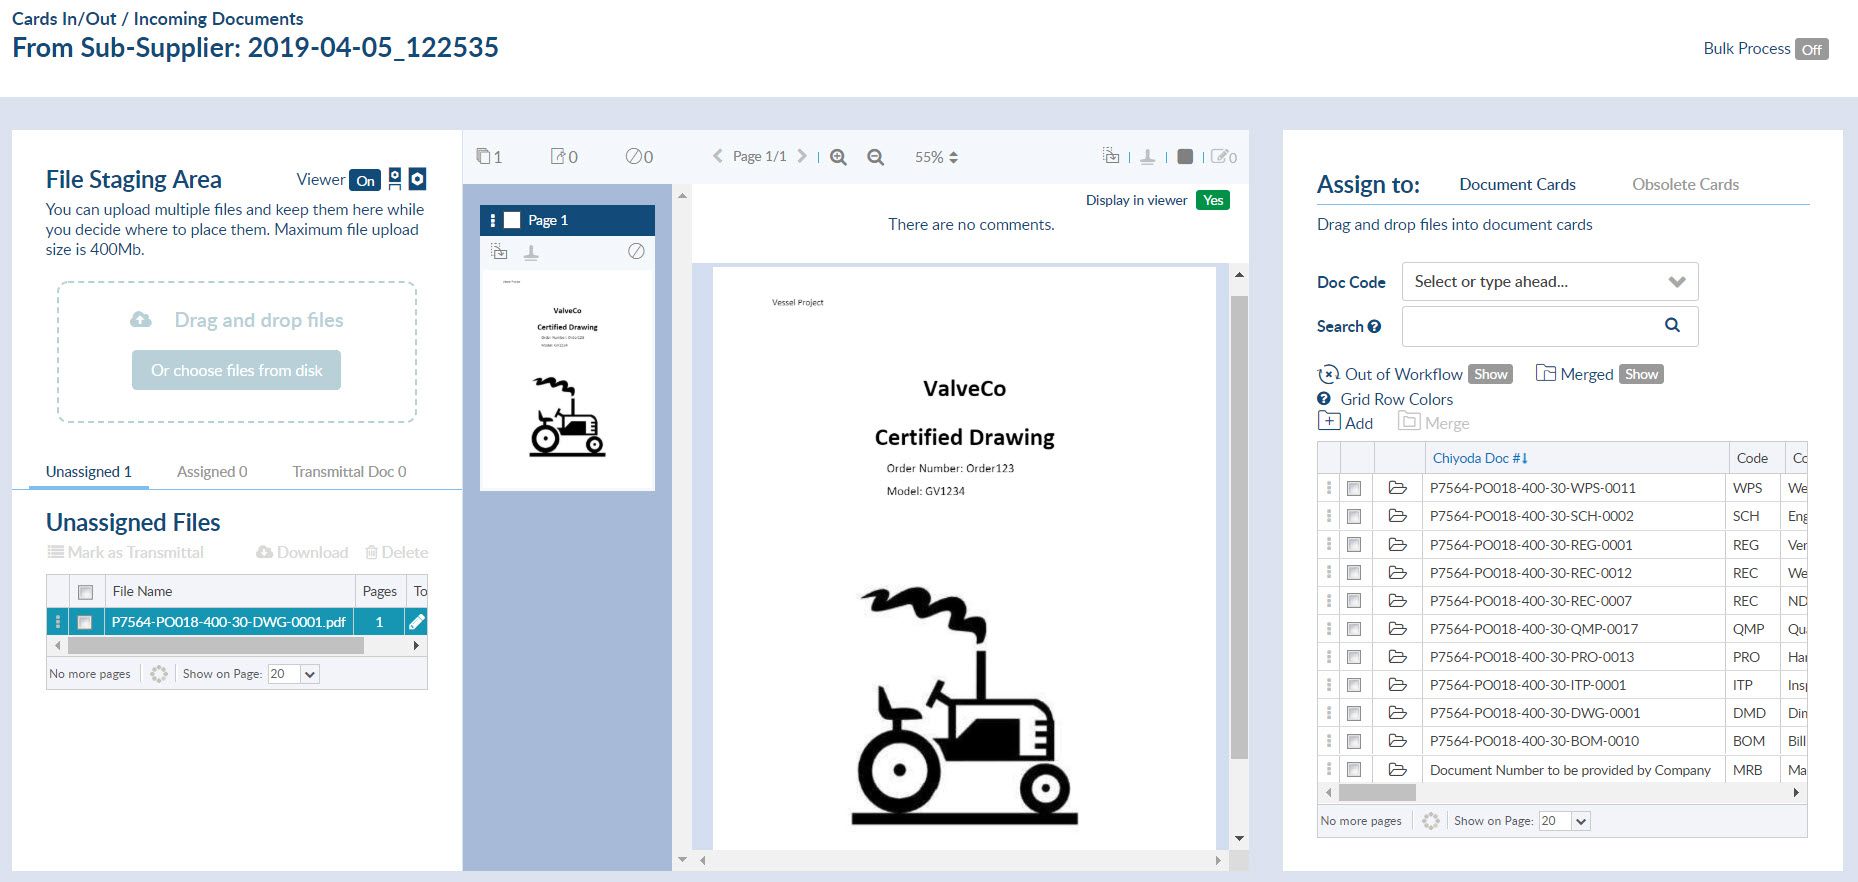Click the extract icon under Page 1 thumbnail

pos(499,252)
